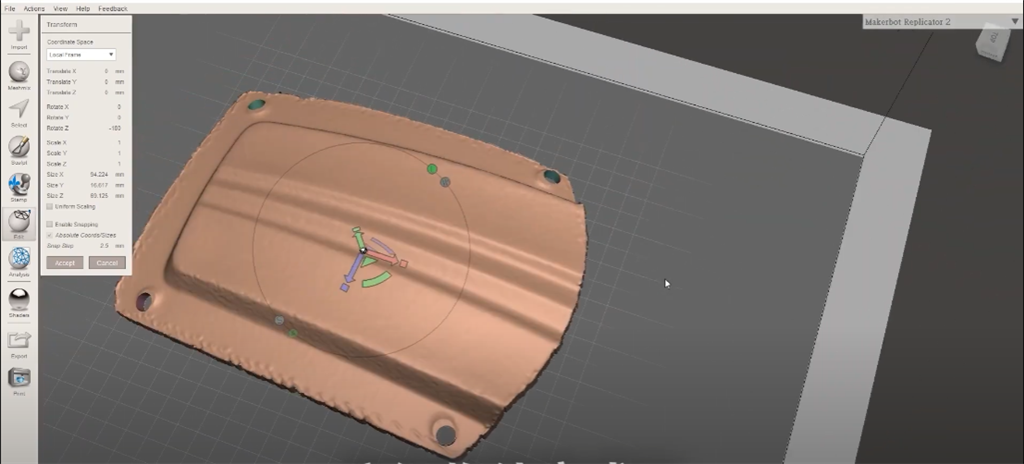Open the File menu
Viewport: 1024px width, 464px height.
[9, 8]
